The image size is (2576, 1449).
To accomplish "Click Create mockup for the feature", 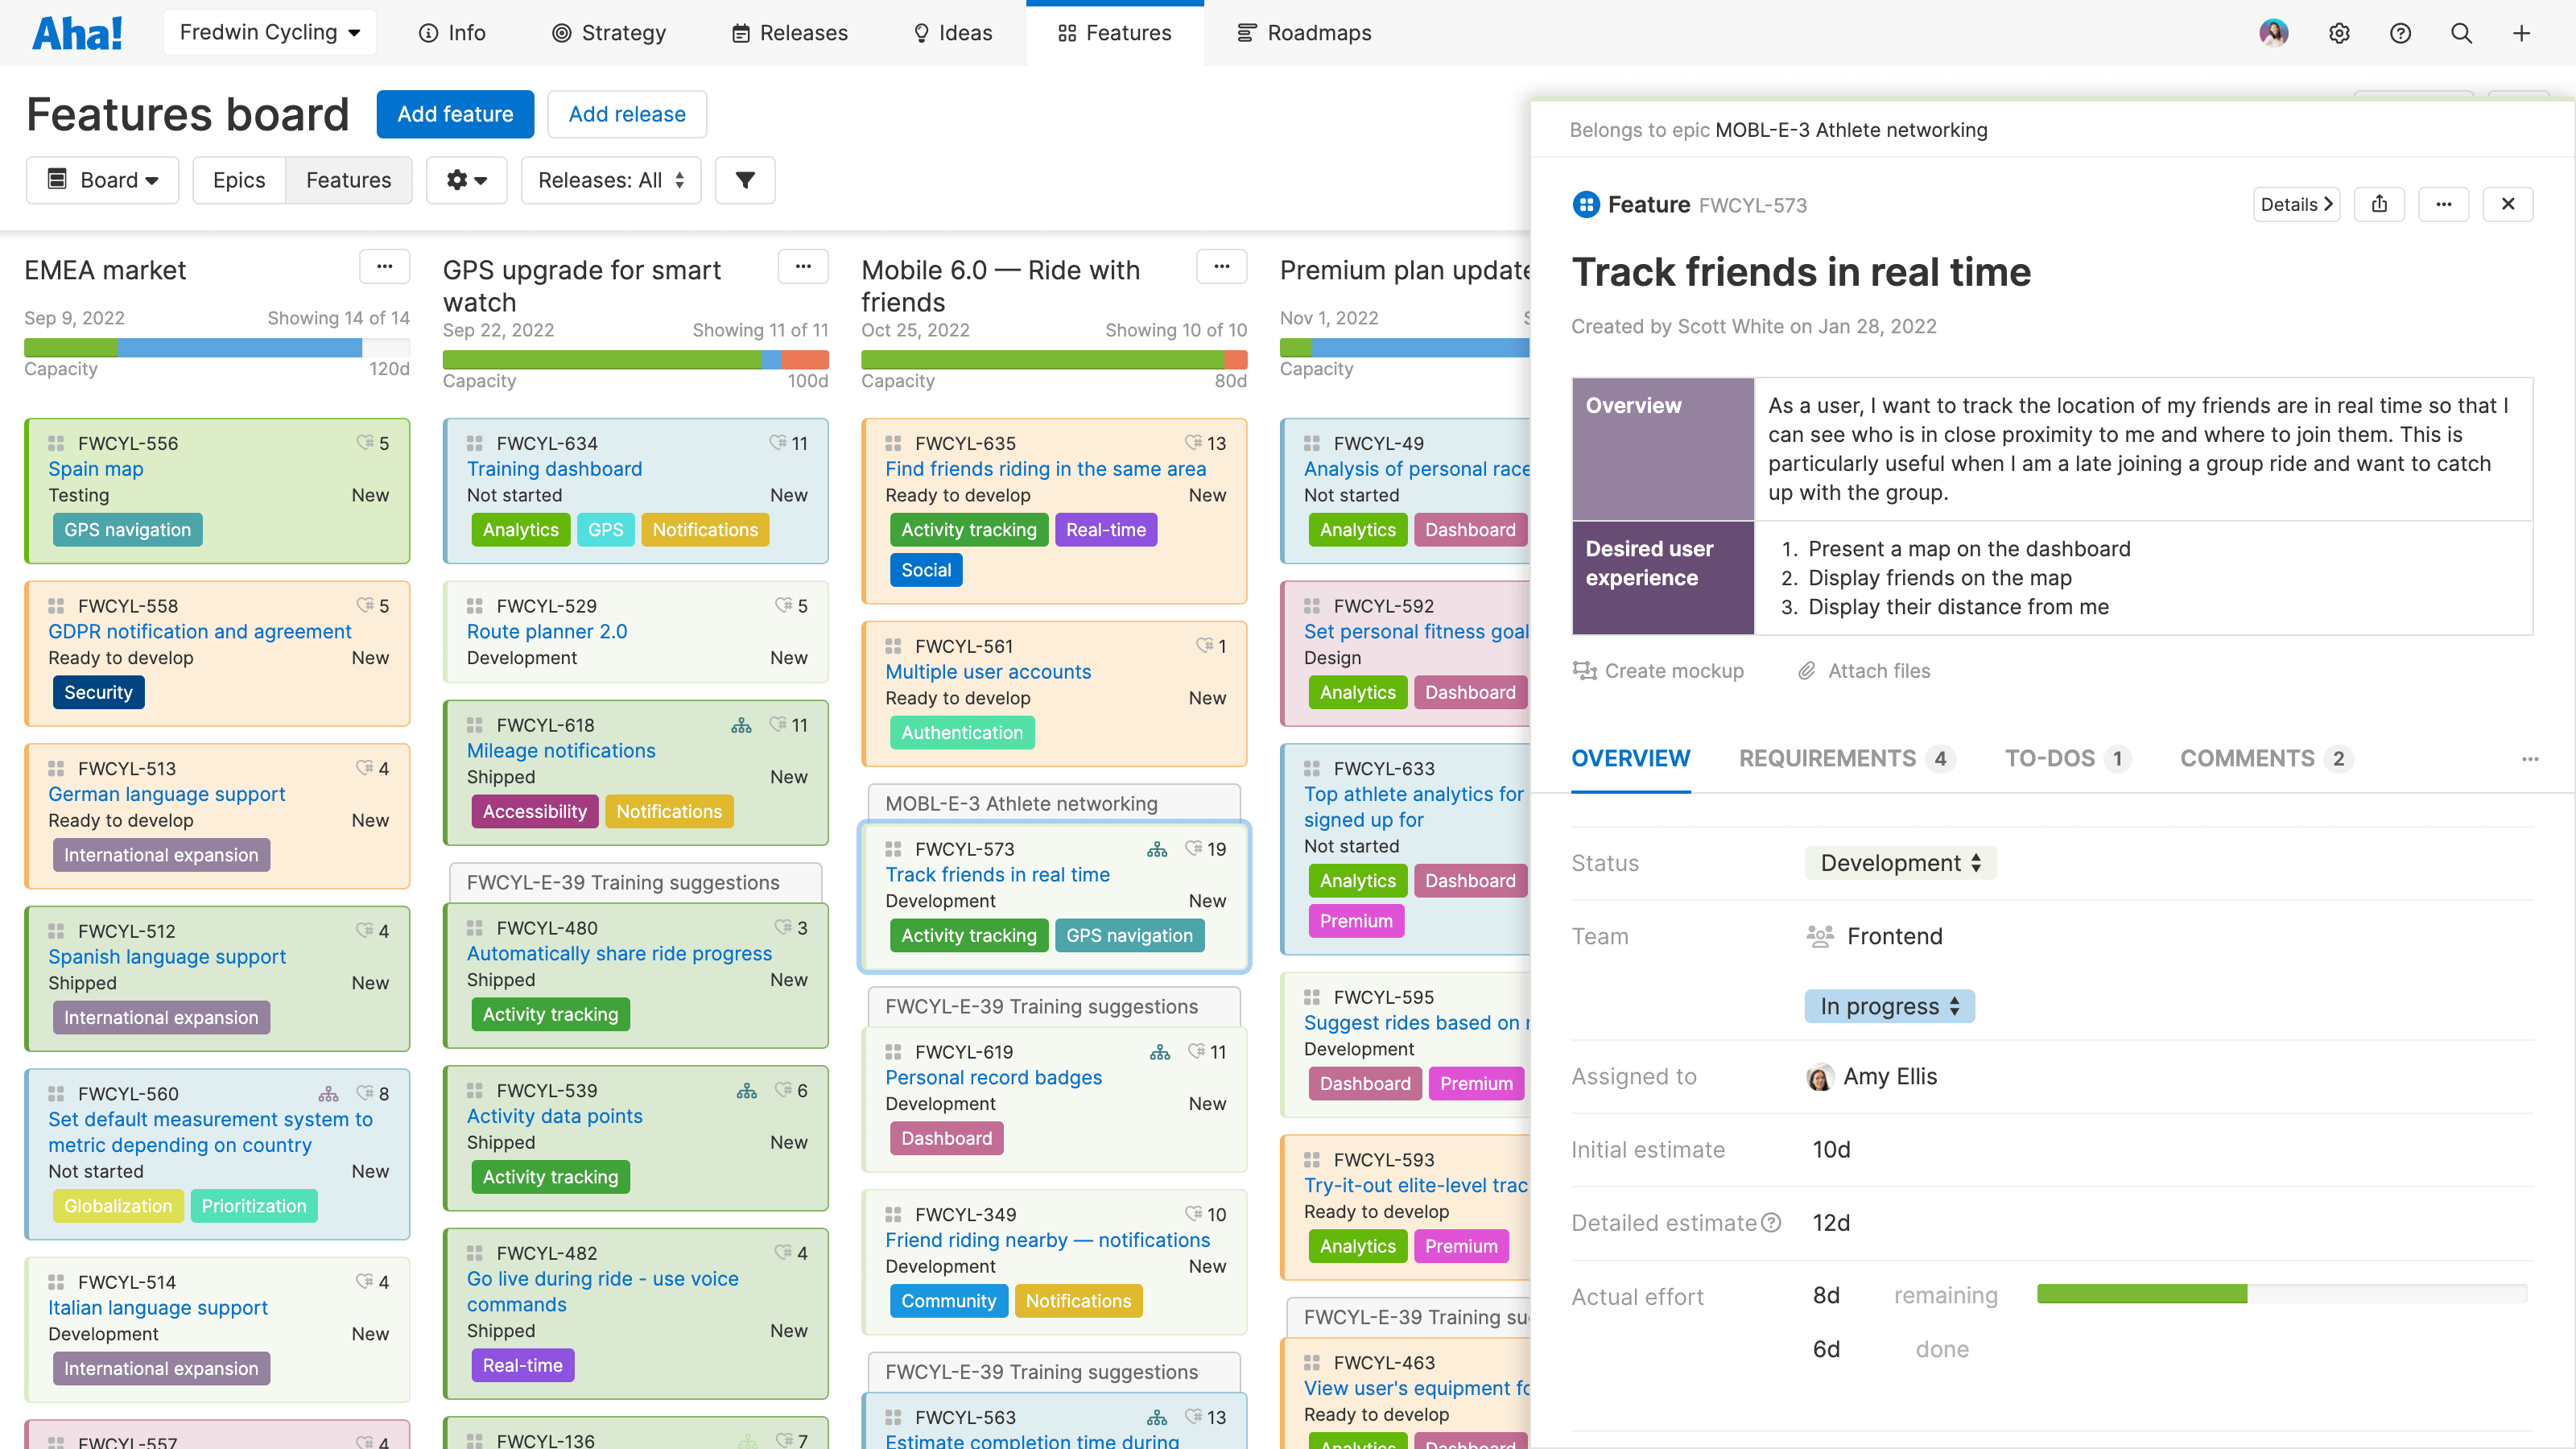I will (x=1659, y=670).
